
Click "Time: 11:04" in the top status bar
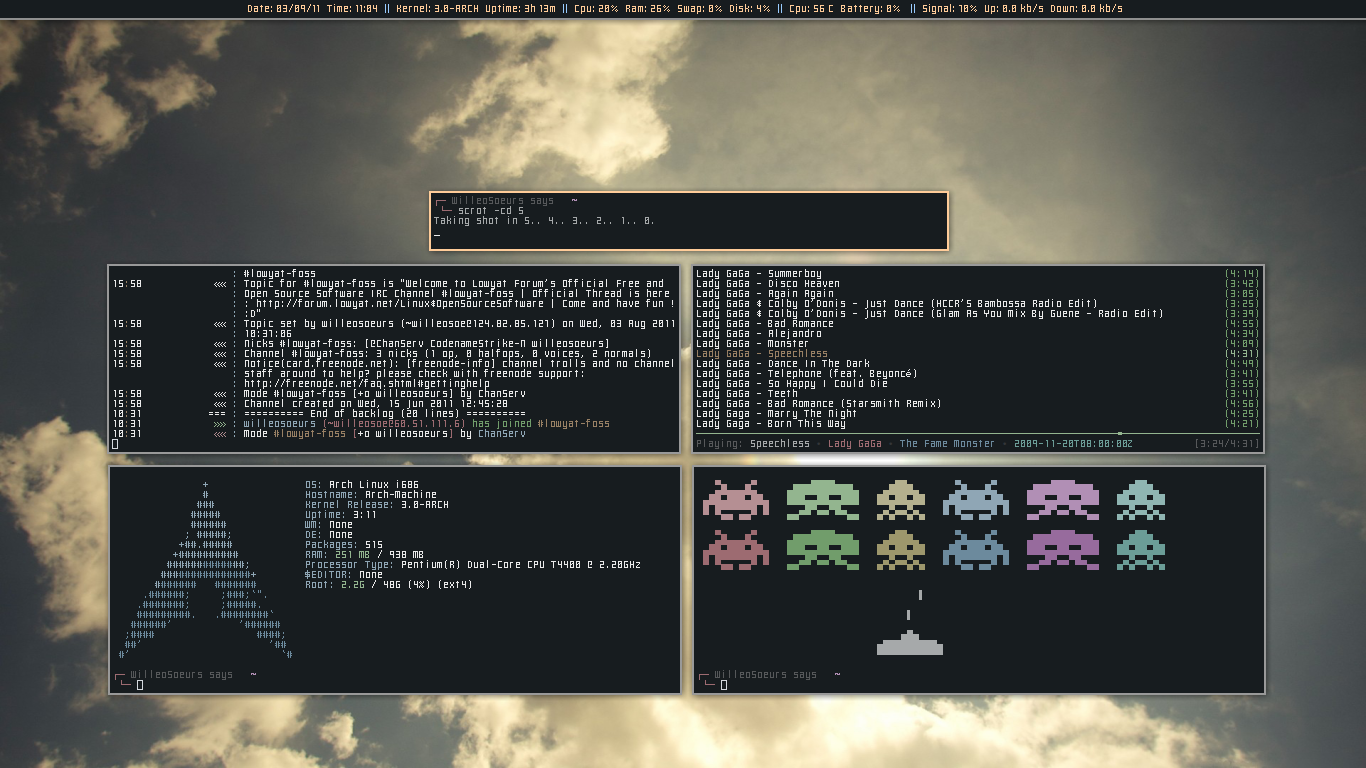tap(352, 9)
